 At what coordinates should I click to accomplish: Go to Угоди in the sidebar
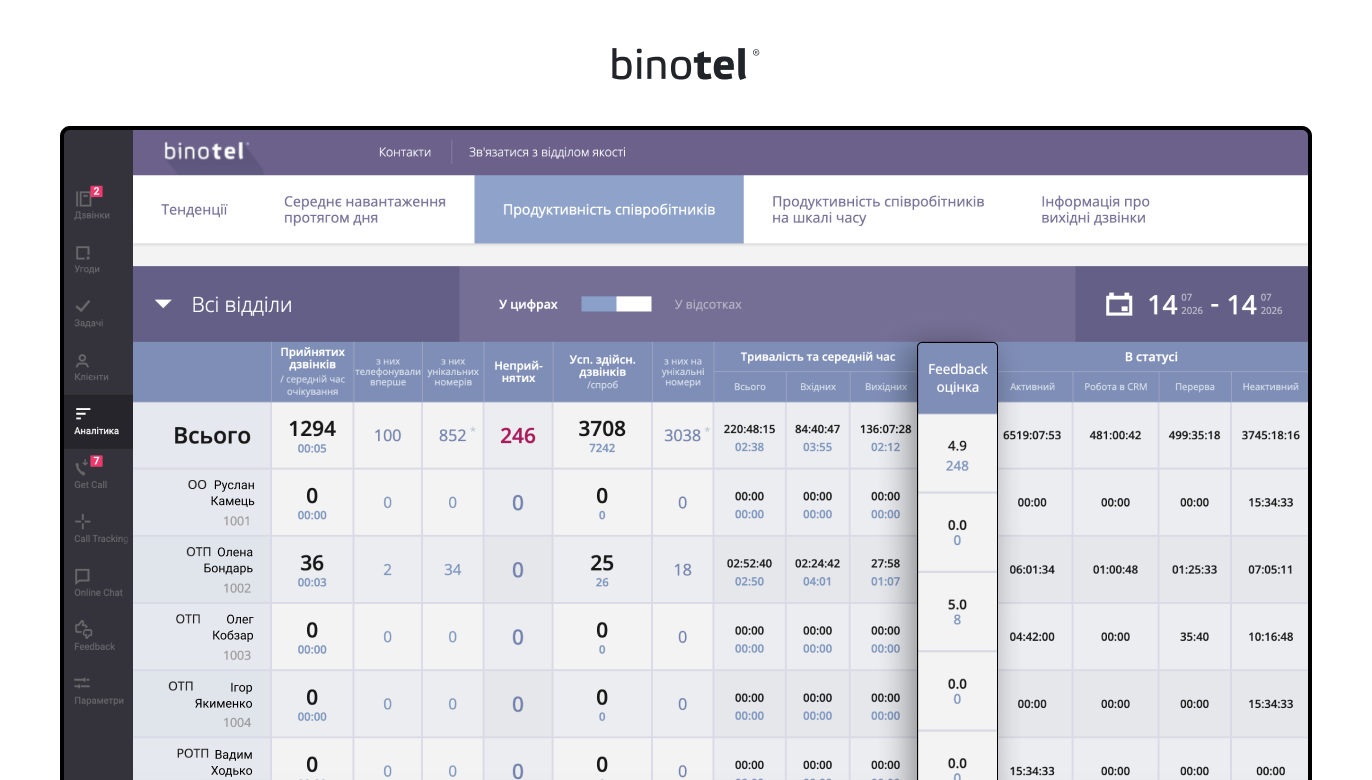[87, 258]
